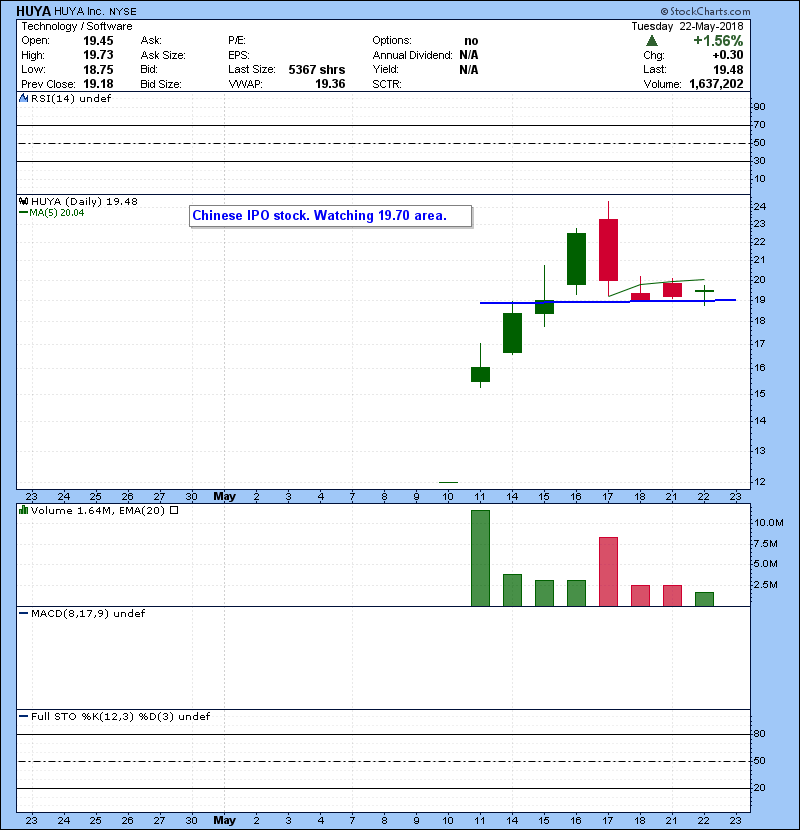This screenshot has height=830, width=800.
Task: Click the green candlestick for May 14
Action: [x=512, y=333]
